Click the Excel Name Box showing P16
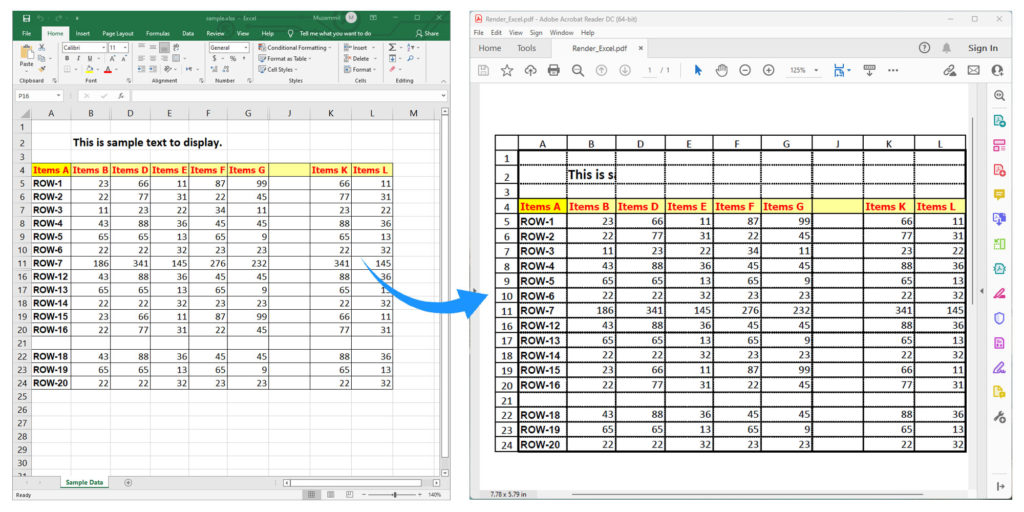This screenshot has height=512, width=1024. tap(40, 96)
